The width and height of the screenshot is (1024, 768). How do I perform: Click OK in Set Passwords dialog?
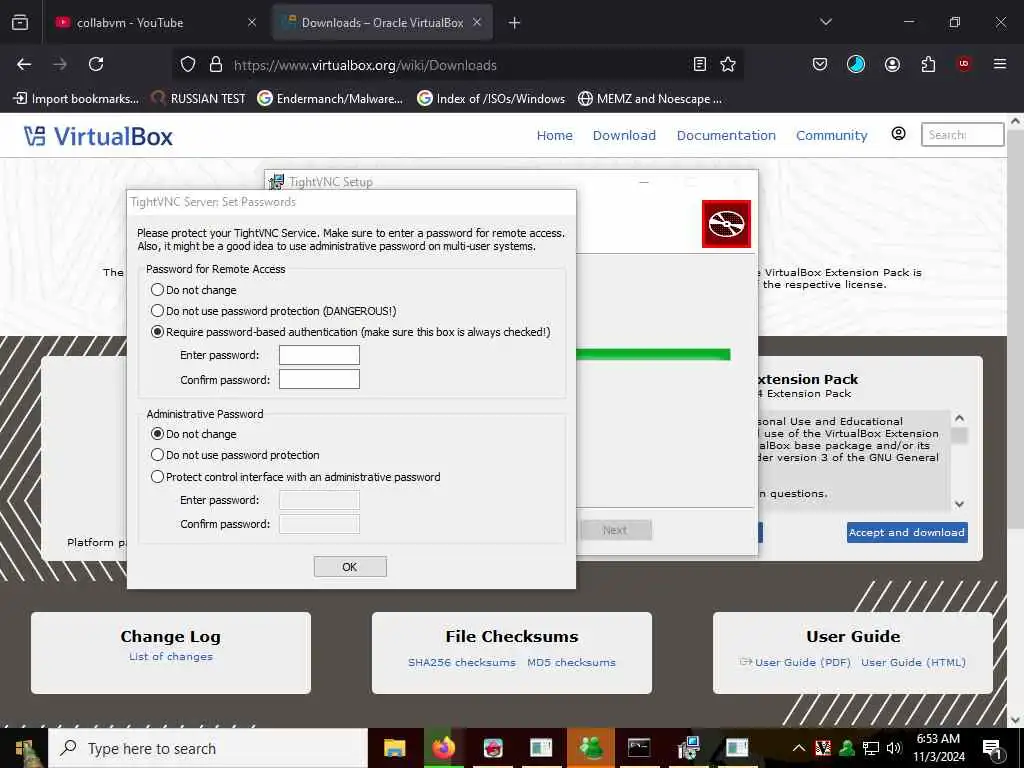(350, 567)
